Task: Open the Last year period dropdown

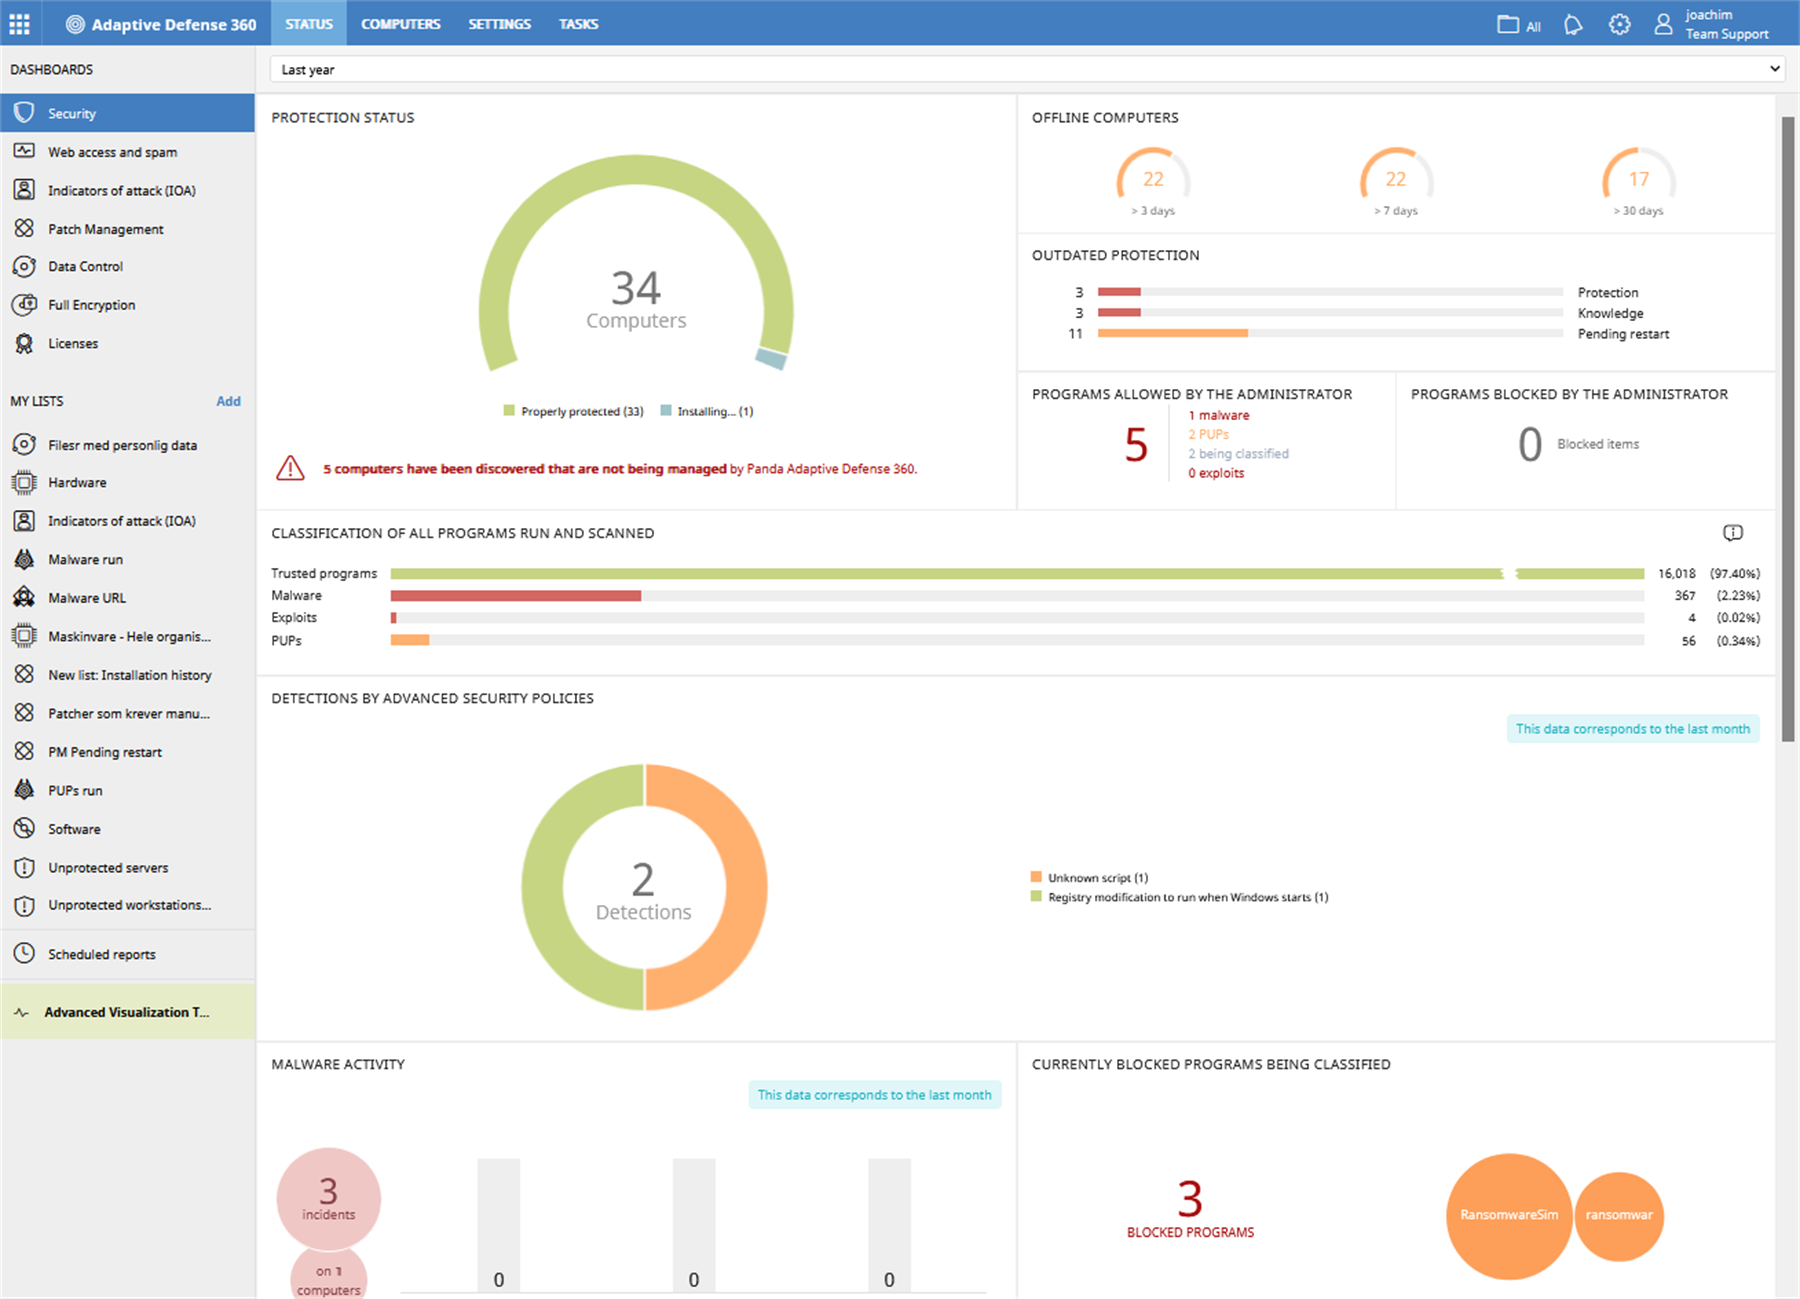Action: [x=1027, y=69]
